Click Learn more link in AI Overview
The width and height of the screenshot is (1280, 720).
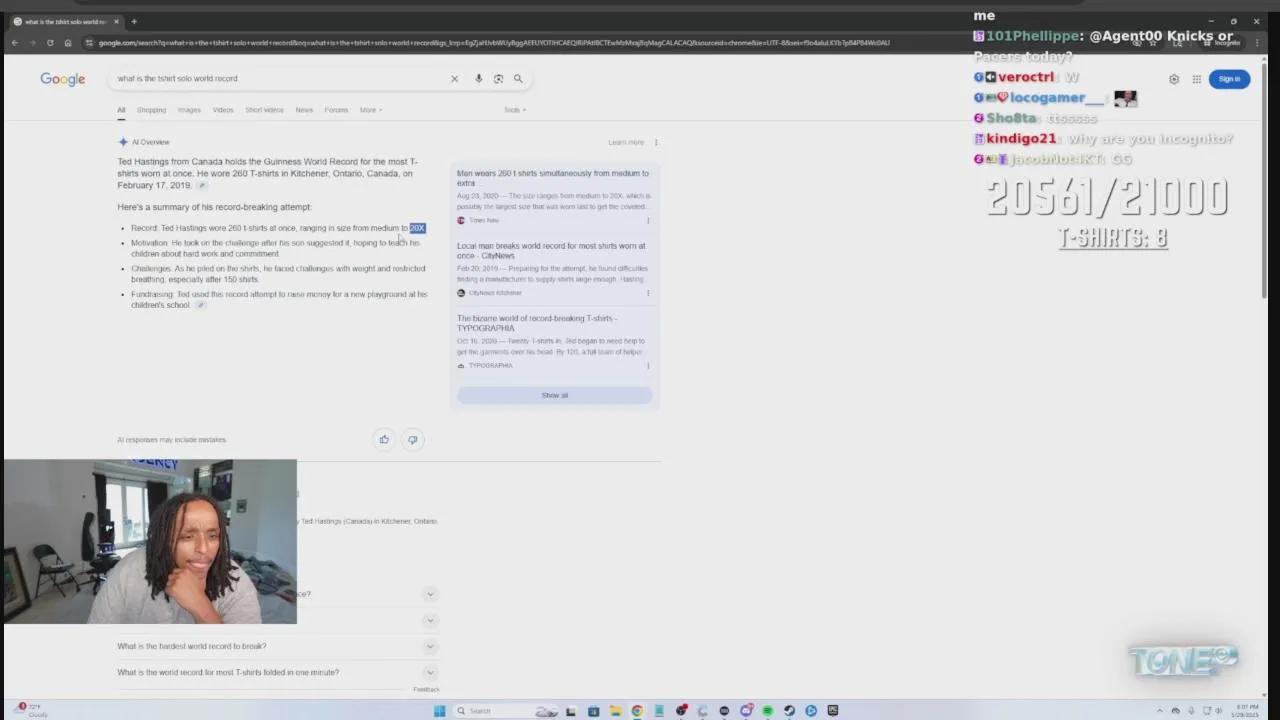point(626,142)
